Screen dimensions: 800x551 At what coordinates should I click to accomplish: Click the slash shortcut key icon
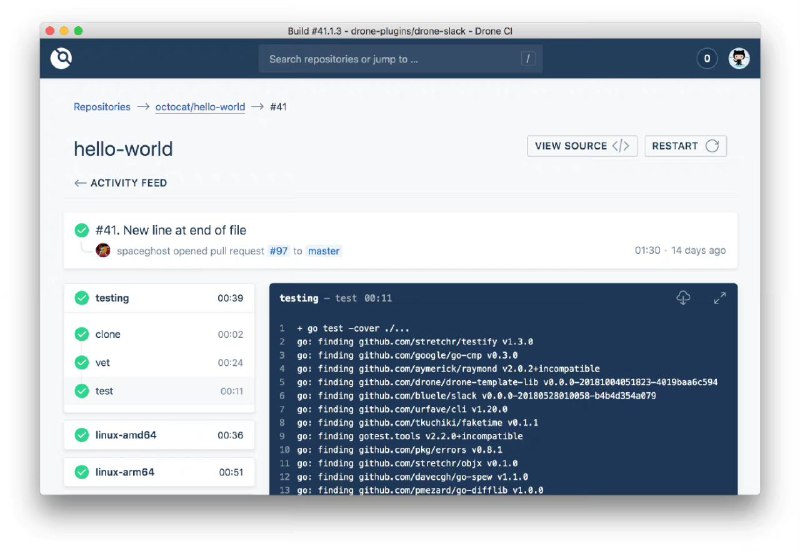[527, 59]
